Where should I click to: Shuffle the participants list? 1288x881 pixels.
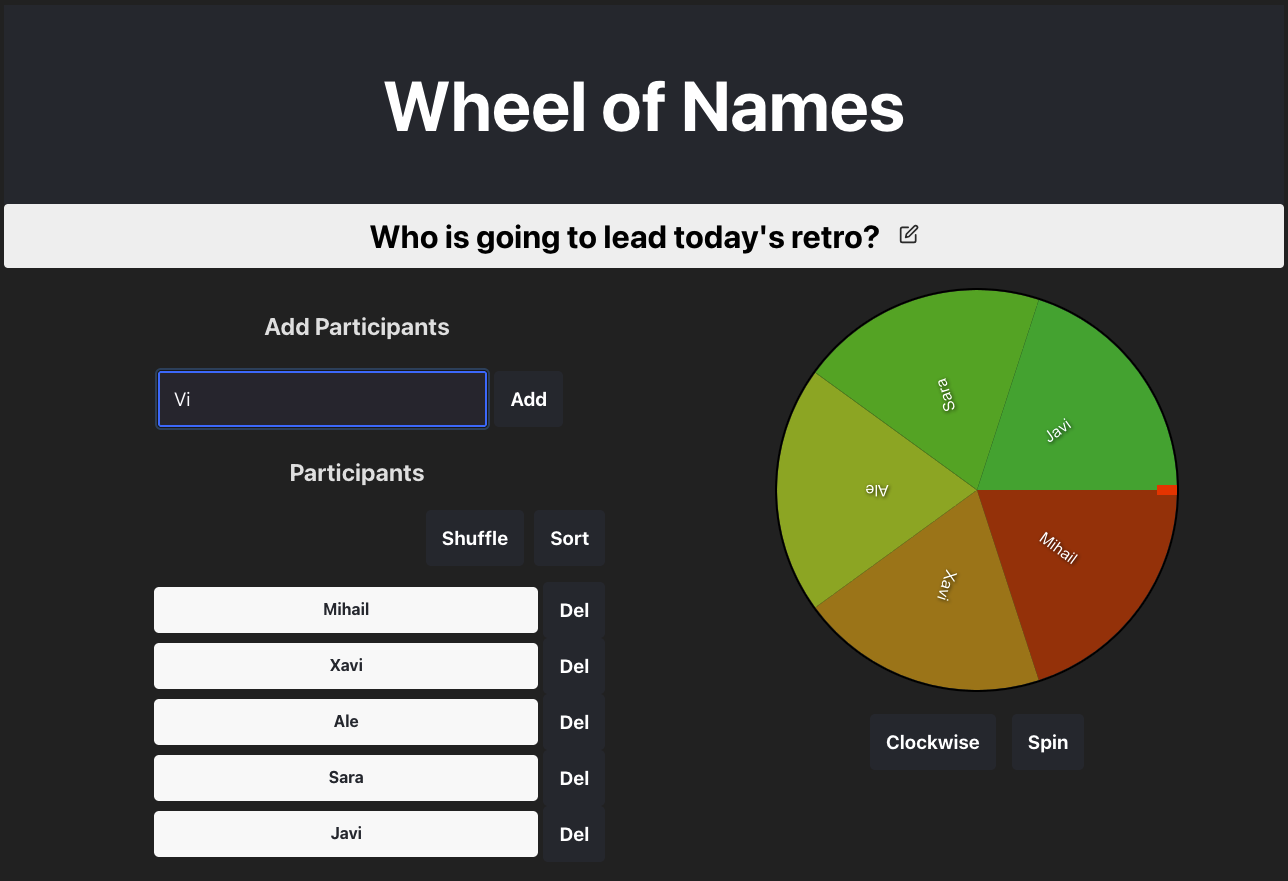point(475,538)
